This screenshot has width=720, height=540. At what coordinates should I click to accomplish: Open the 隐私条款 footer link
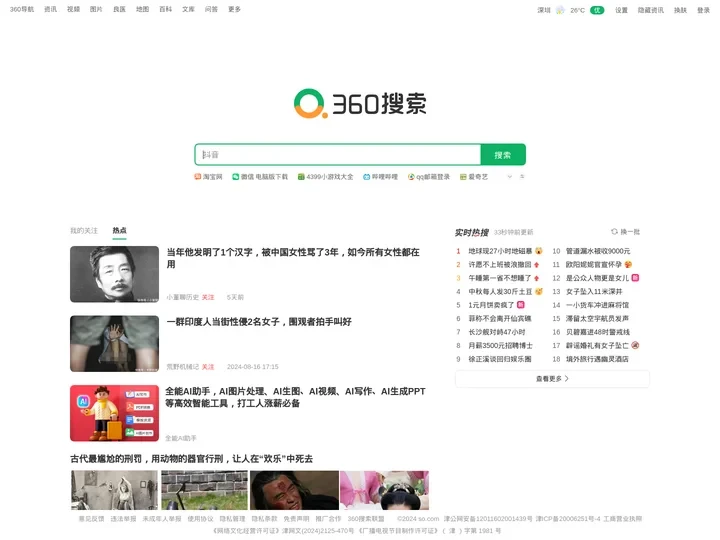tap(264, 519)
